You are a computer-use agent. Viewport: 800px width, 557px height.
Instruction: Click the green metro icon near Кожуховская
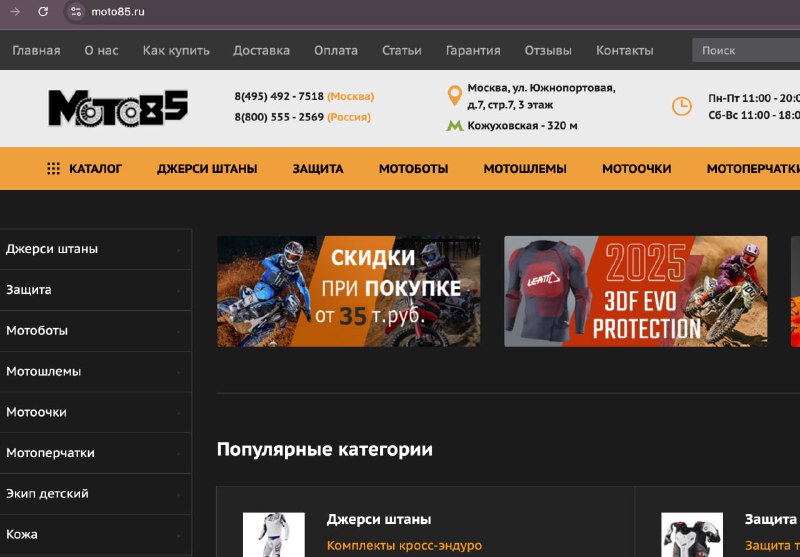[x=454, y=125]
